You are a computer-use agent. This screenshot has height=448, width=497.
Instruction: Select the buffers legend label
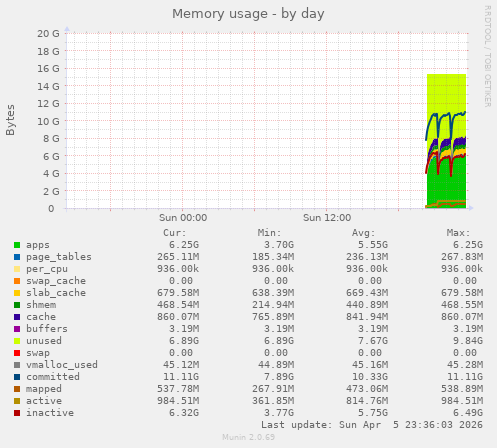click(x=47, y=329)
